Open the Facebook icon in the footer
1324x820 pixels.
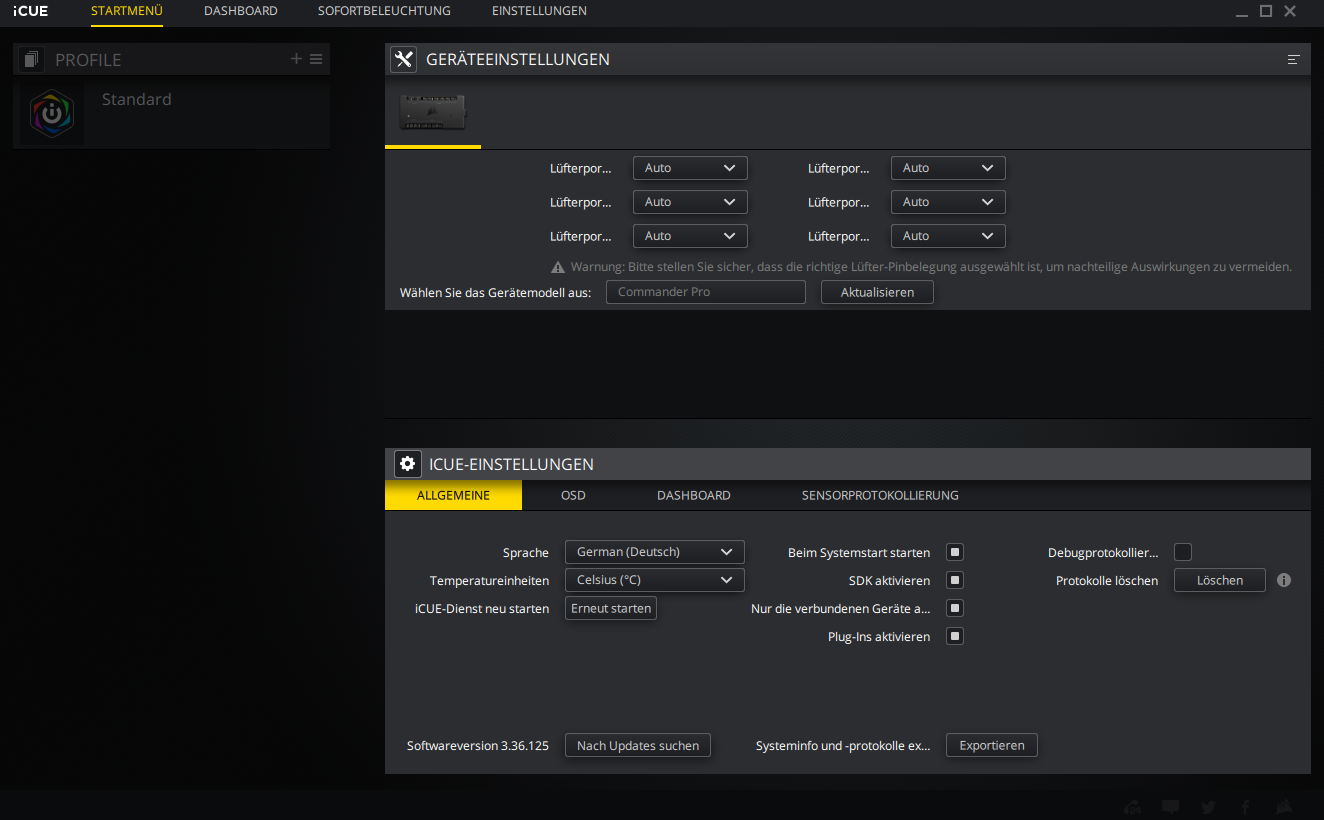(x=1245, y=807)
